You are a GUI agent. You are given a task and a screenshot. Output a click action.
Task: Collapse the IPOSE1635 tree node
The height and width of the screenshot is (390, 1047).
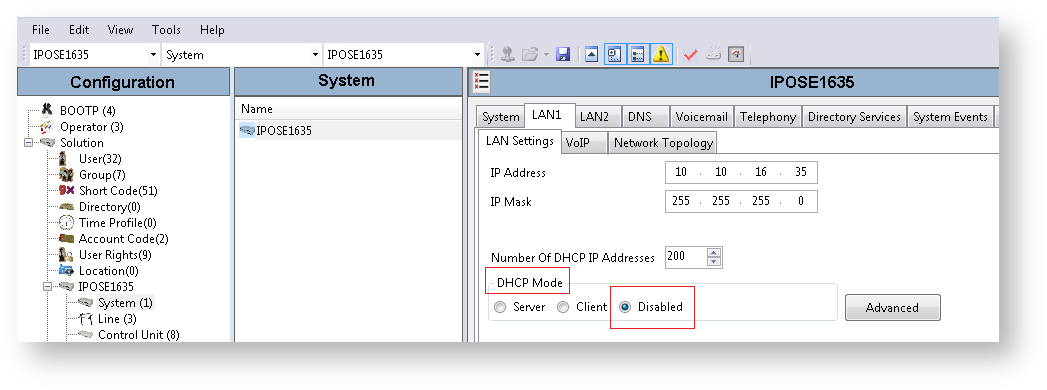47,286
